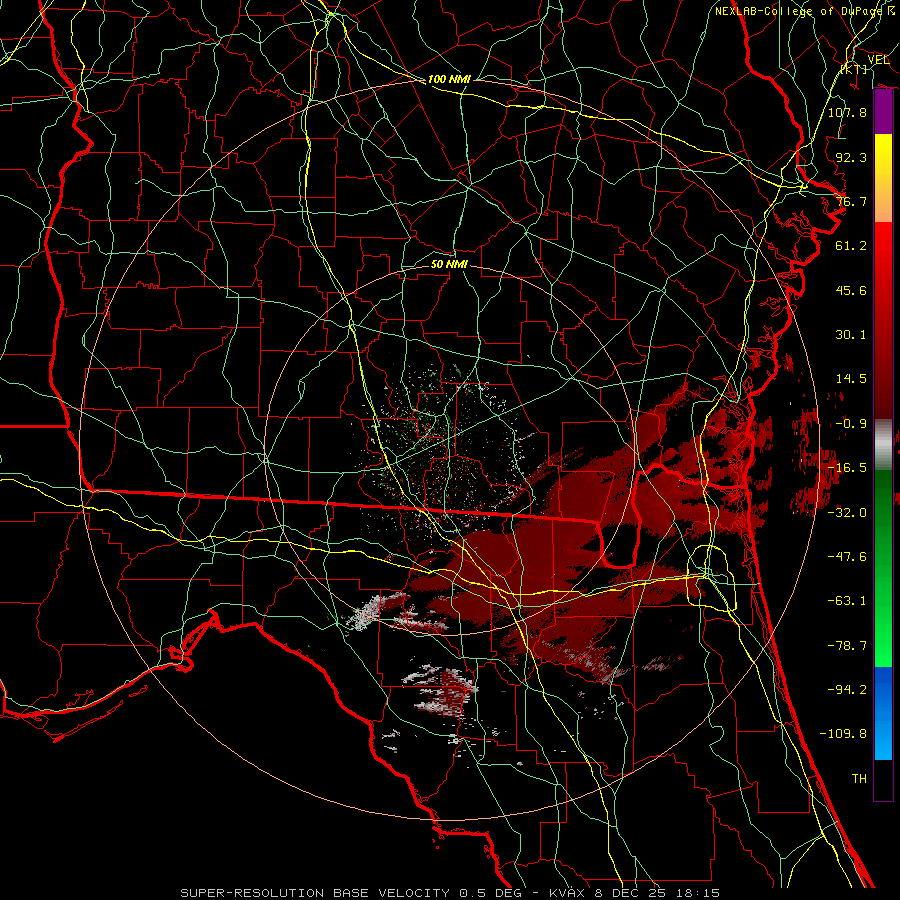Select the -94.2 legend value

tap(847, 689)
